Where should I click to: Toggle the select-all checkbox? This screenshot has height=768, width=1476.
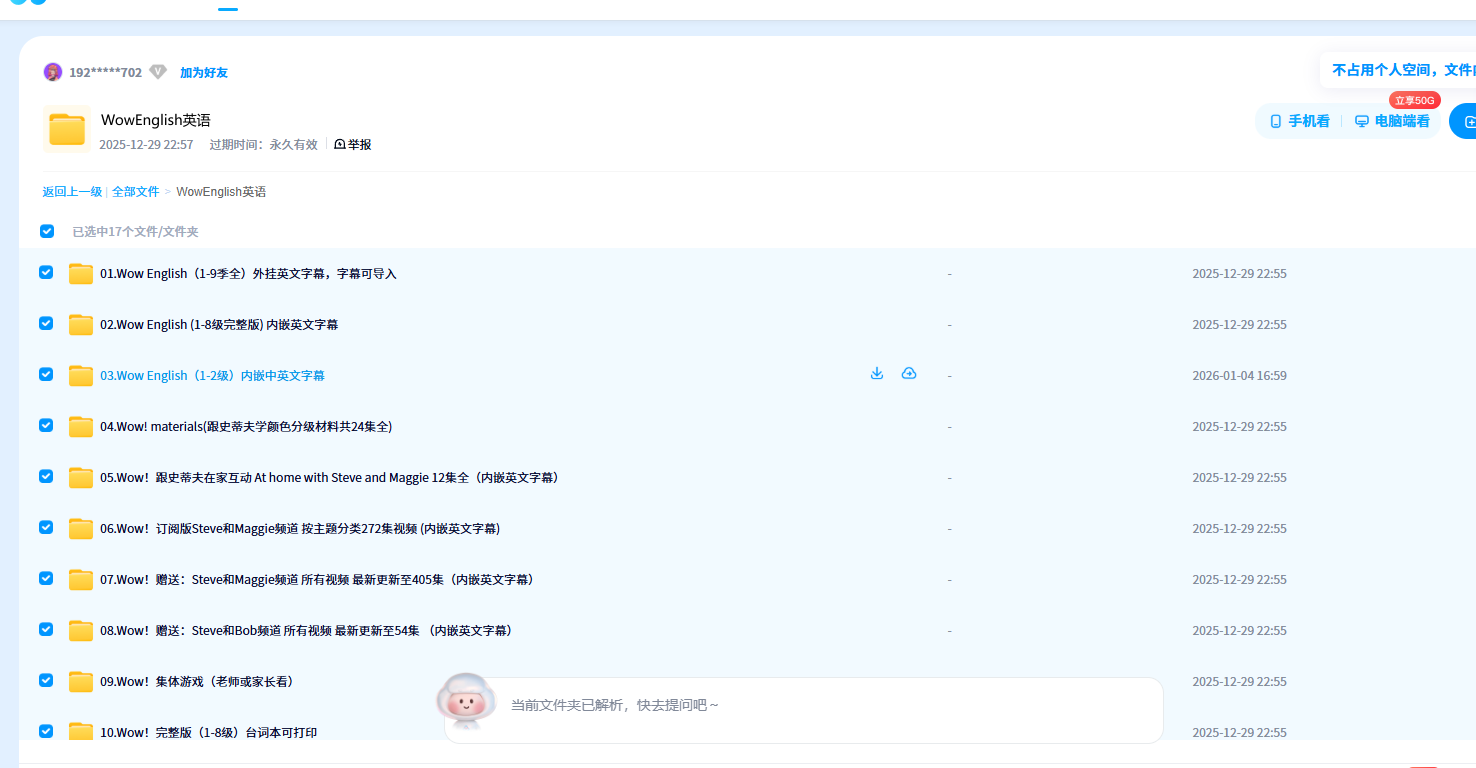(x=47, y=231)
